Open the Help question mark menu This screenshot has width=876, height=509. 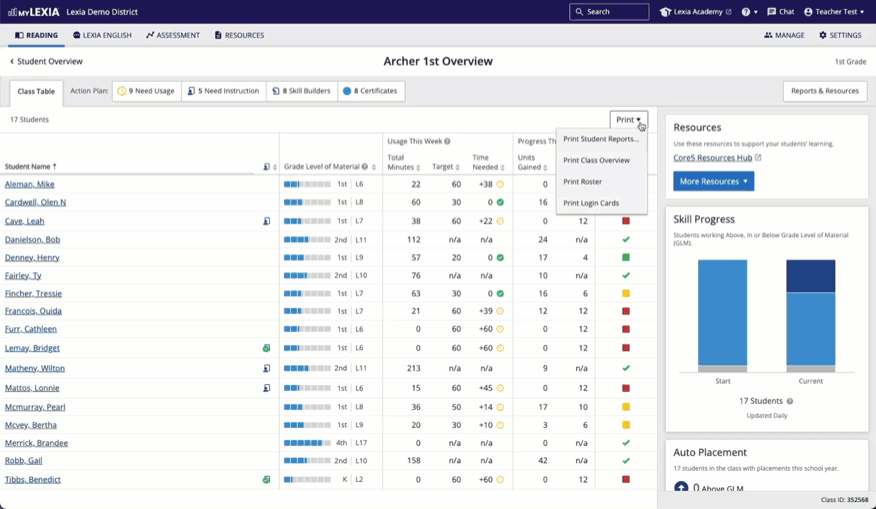pyautogui.click(x=746, y=12)
